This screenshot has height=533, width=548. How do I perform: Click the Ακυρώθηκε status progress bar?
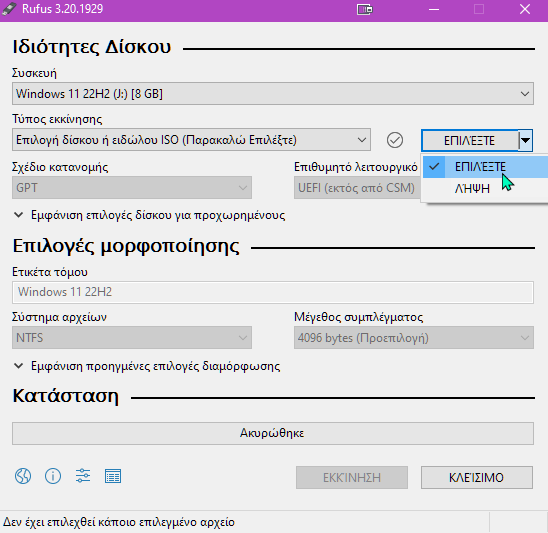(273, 433)
